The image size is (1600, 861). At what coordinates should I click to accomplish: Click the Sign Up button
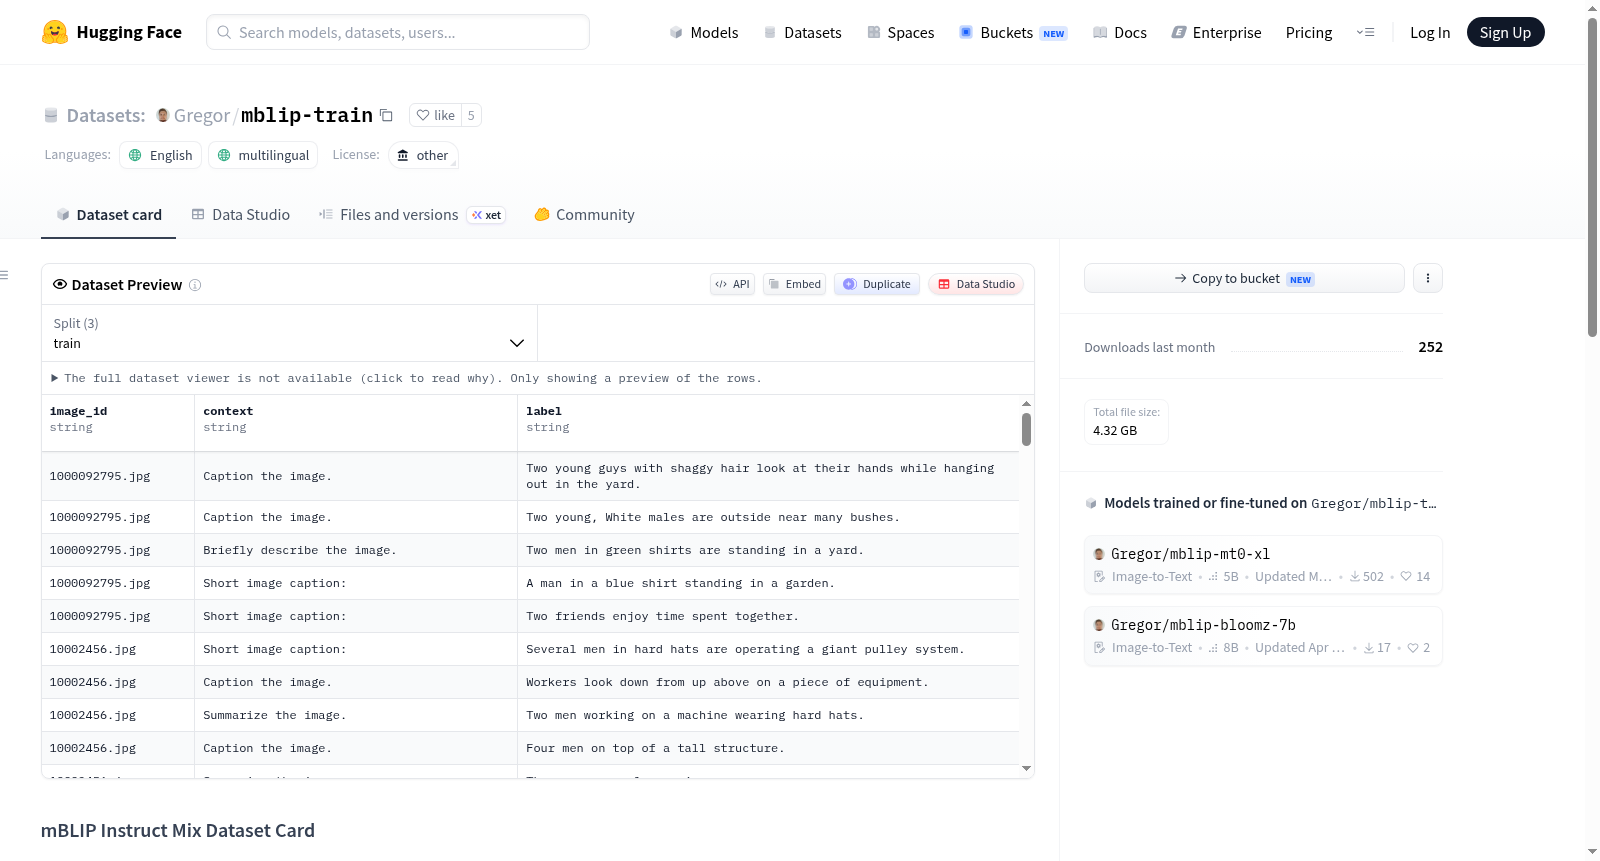pyautogui.click(x=1506, y=32)
